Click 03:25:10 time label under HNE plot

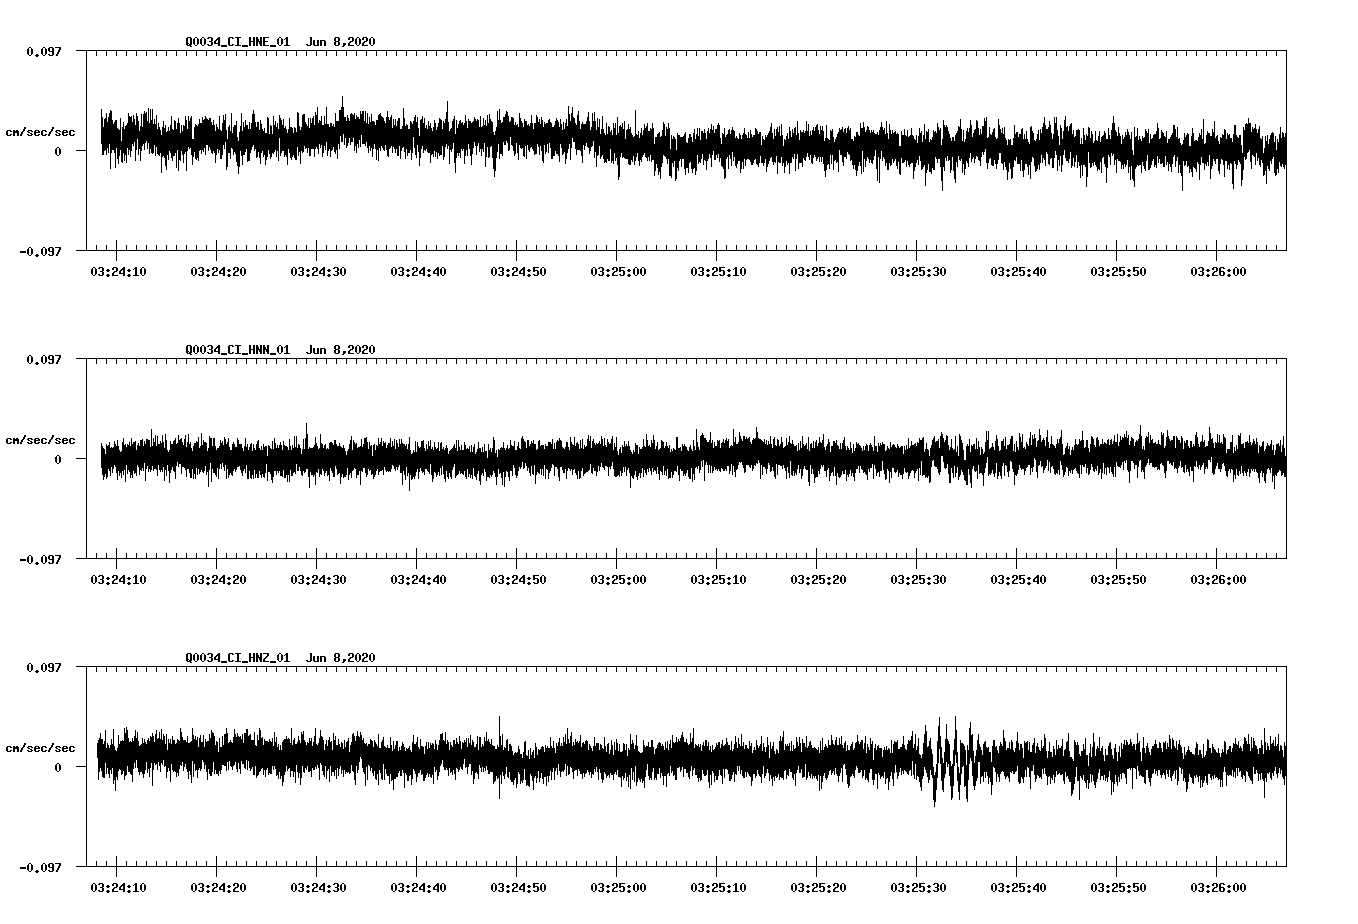pos(718,272)
